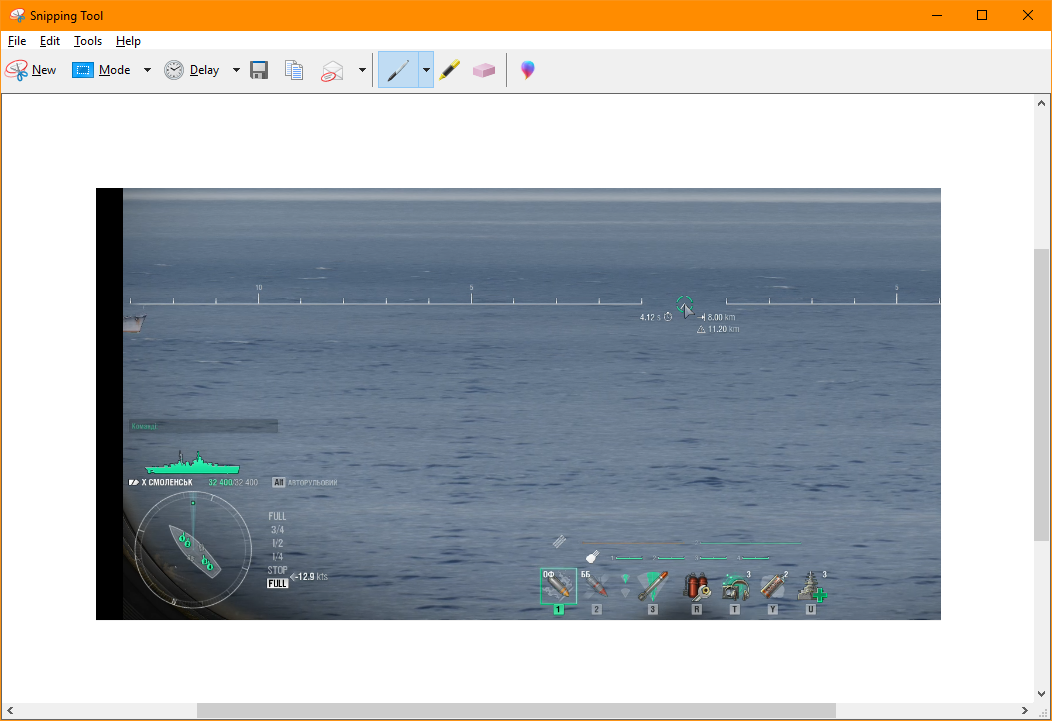Click the consumable icon keyed T
This screenshot has height=721, width=1052.
(x=735, y=586)
